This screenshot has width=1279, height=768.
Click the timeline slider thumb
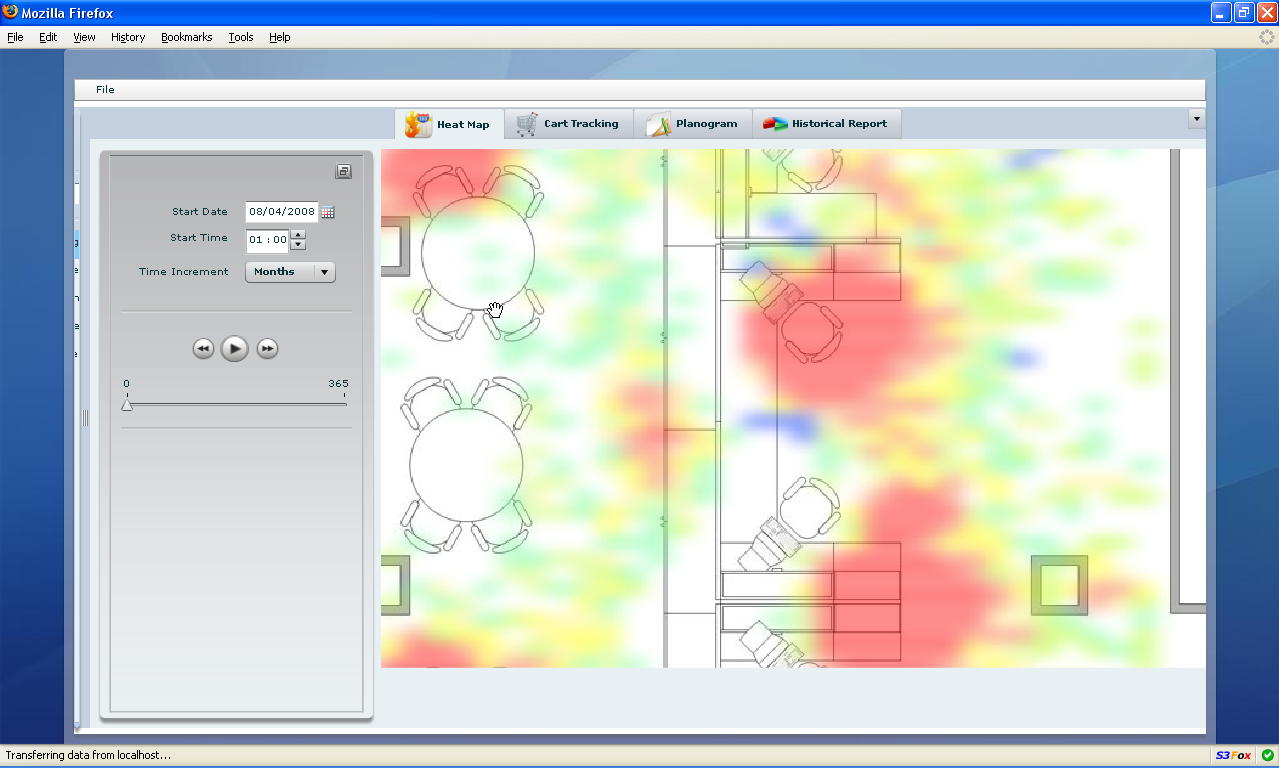(x=127, y=404)
